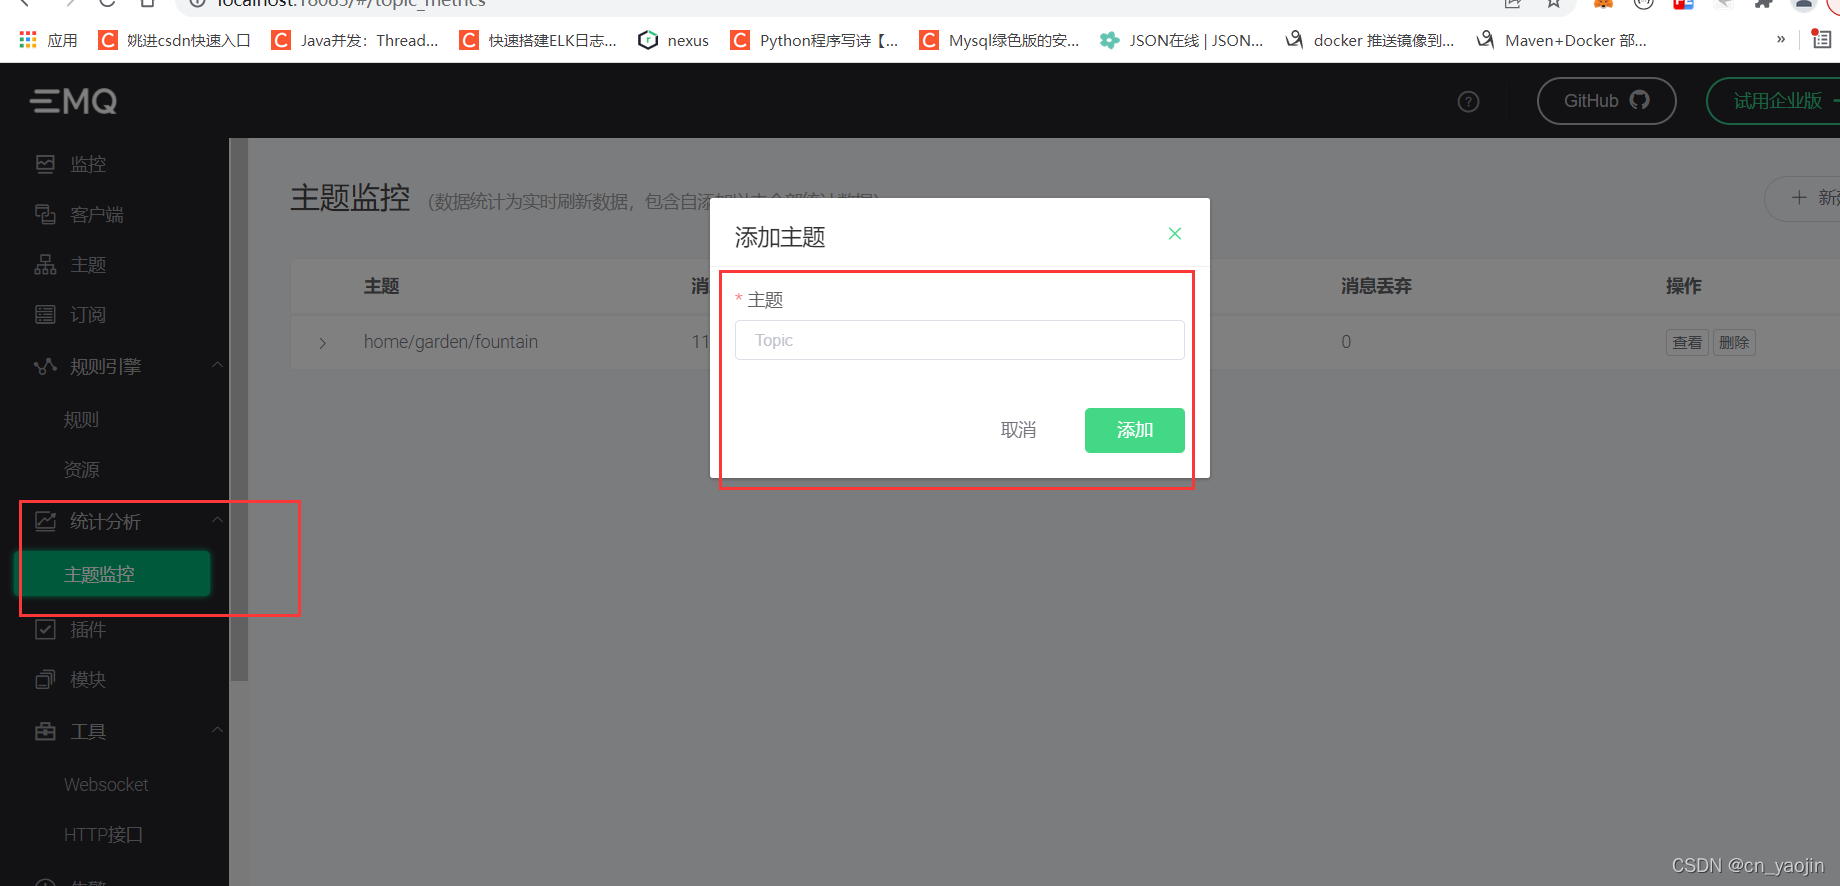Open the help question mark icon
The image size is (1840, 886).
click(1468, 101)
